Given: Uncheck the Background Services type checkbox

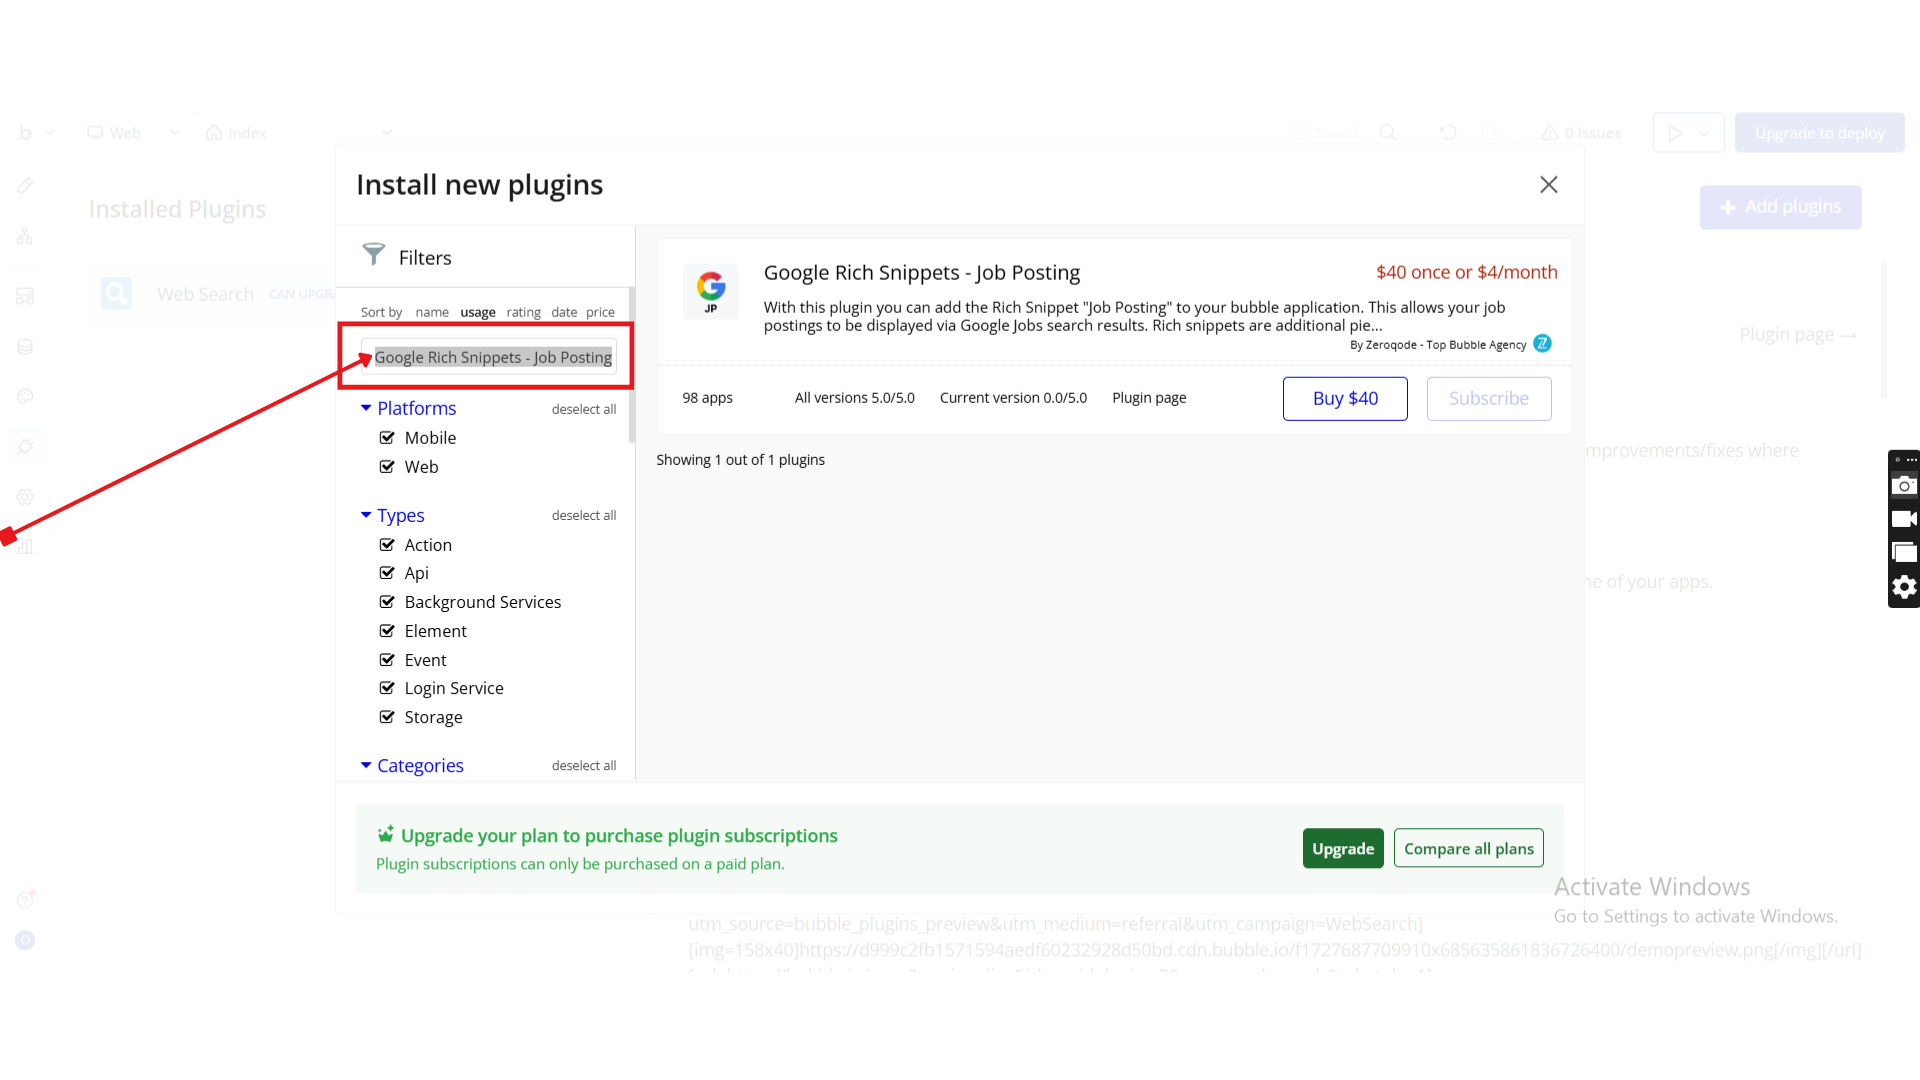Looking at the screenshot, I should 387,602.
